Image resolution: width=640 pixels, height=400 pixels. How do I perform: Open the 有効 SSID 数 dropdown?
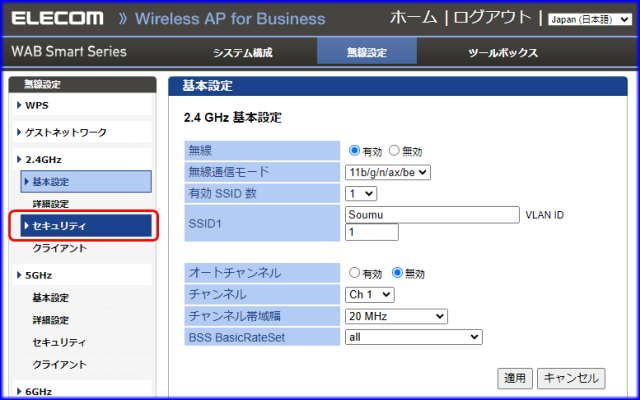click(x=360, y=193)
